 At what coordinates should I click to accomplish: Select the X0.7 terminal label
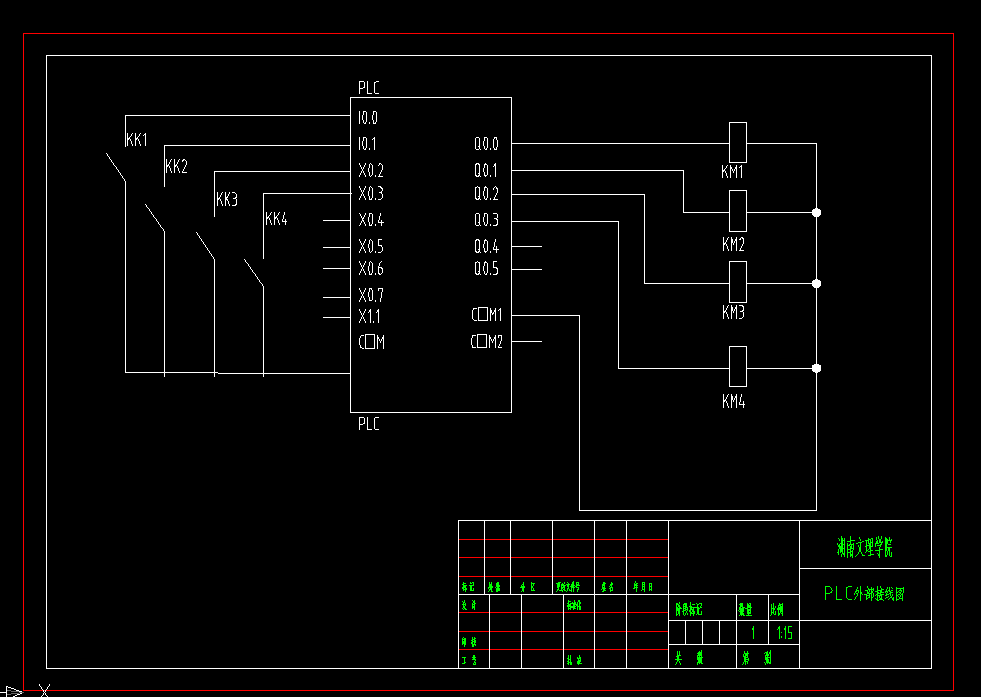pos(371,295)
